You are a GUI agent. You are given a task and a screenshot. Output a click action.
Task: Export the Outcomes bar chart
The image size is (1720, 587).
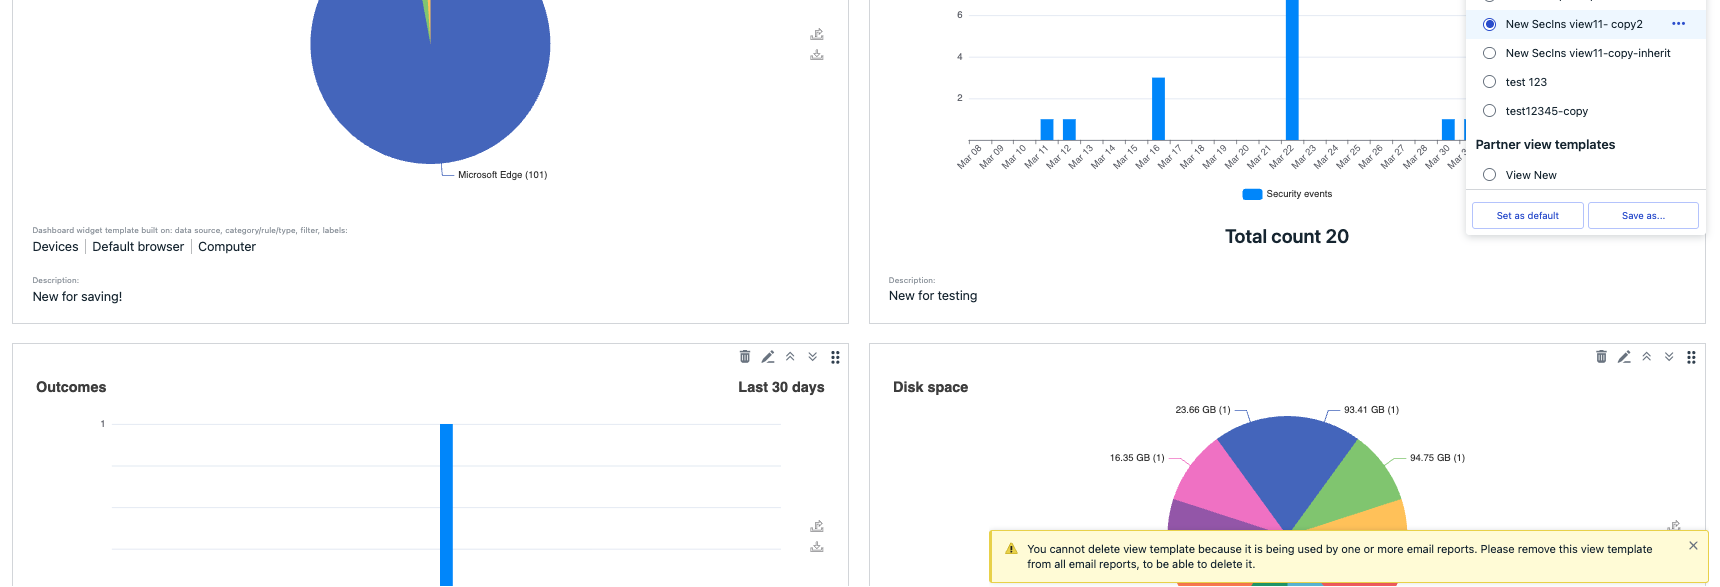[817, 526]
